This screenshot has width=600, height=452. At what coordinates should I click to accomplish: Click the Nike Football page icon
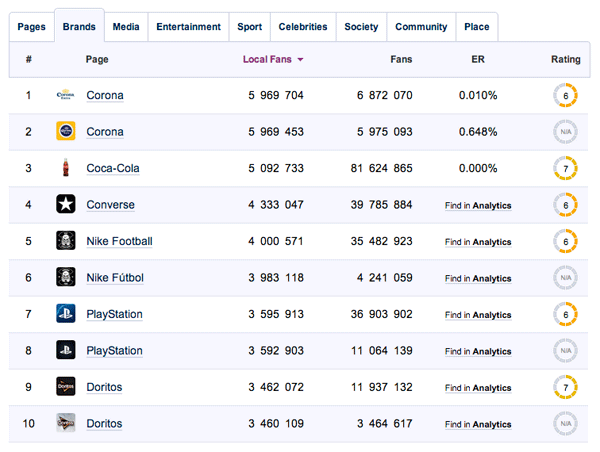point(65,240)
